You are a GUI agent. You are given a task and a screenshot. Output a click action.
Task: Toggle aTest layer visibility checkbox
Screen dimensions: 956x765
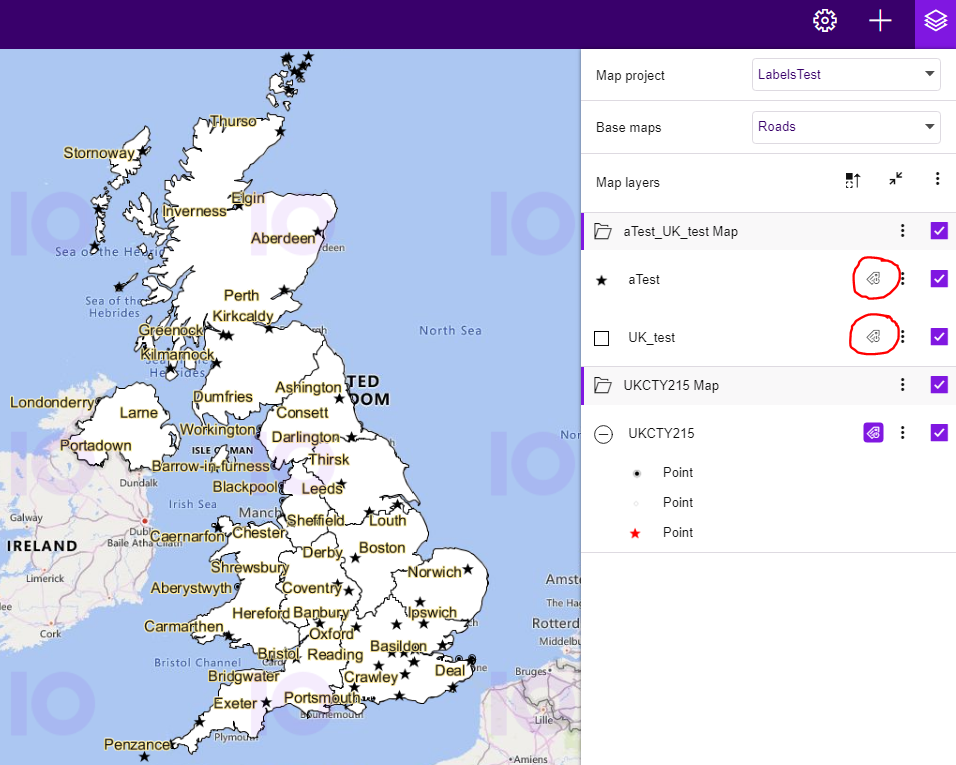tap(939, 279)
